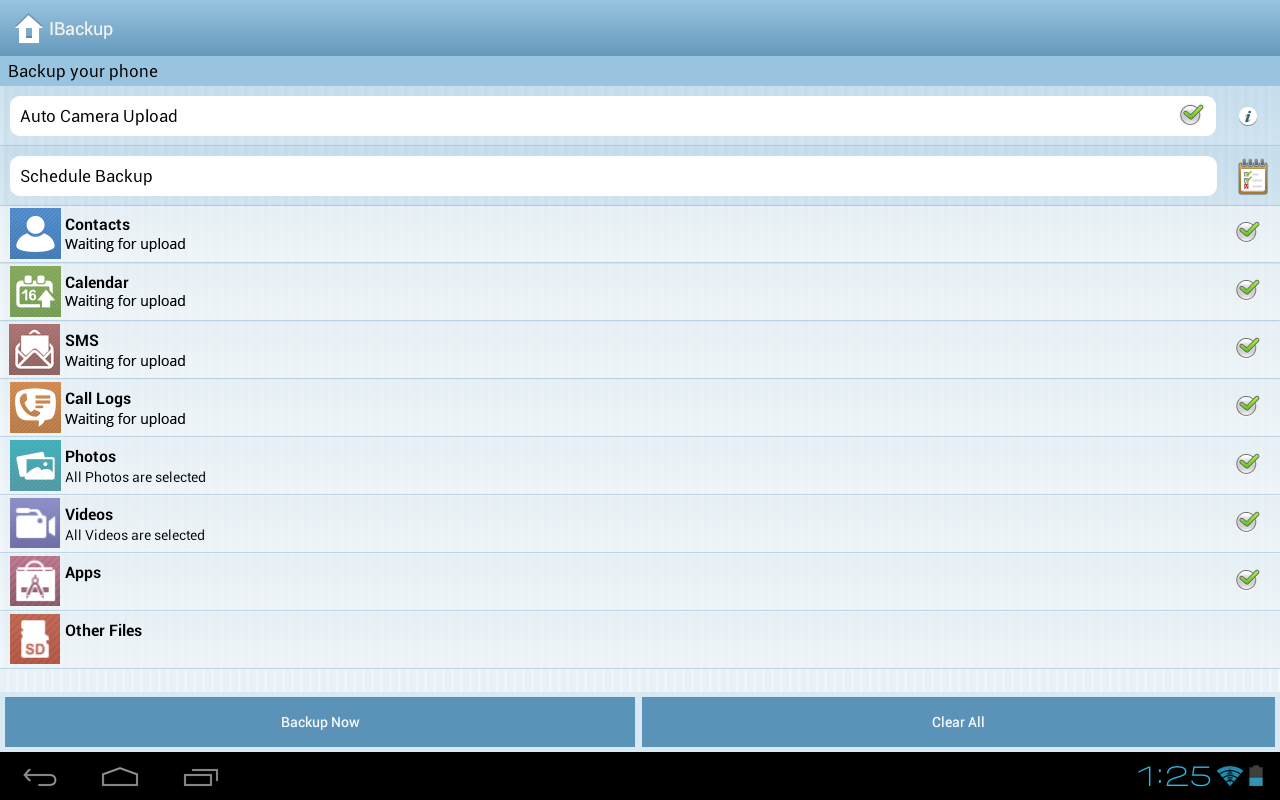Image resolution: width=1280 pixels, height=800 pixels.
Task: Expand the Photos selection row
Action: (600, 465)
